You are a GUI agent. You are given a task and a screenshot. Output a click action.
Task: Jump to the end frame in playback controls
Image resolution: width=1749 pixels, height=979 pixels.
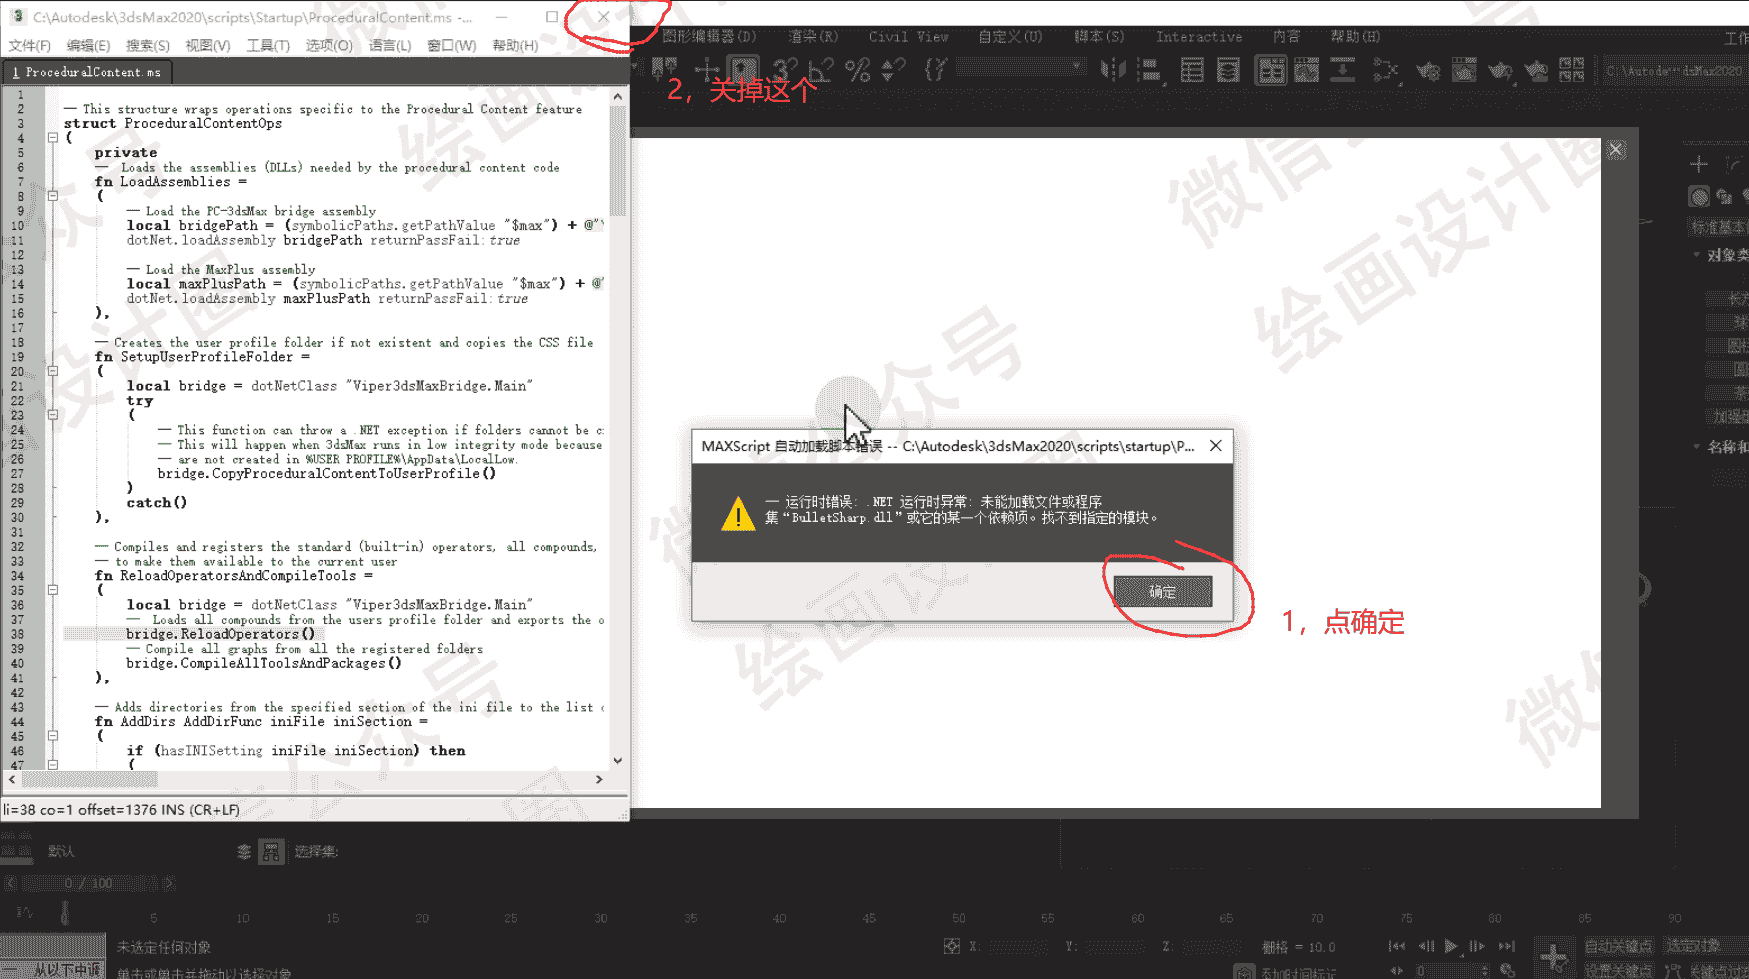pyautogui.click(x=1507, y=946)
